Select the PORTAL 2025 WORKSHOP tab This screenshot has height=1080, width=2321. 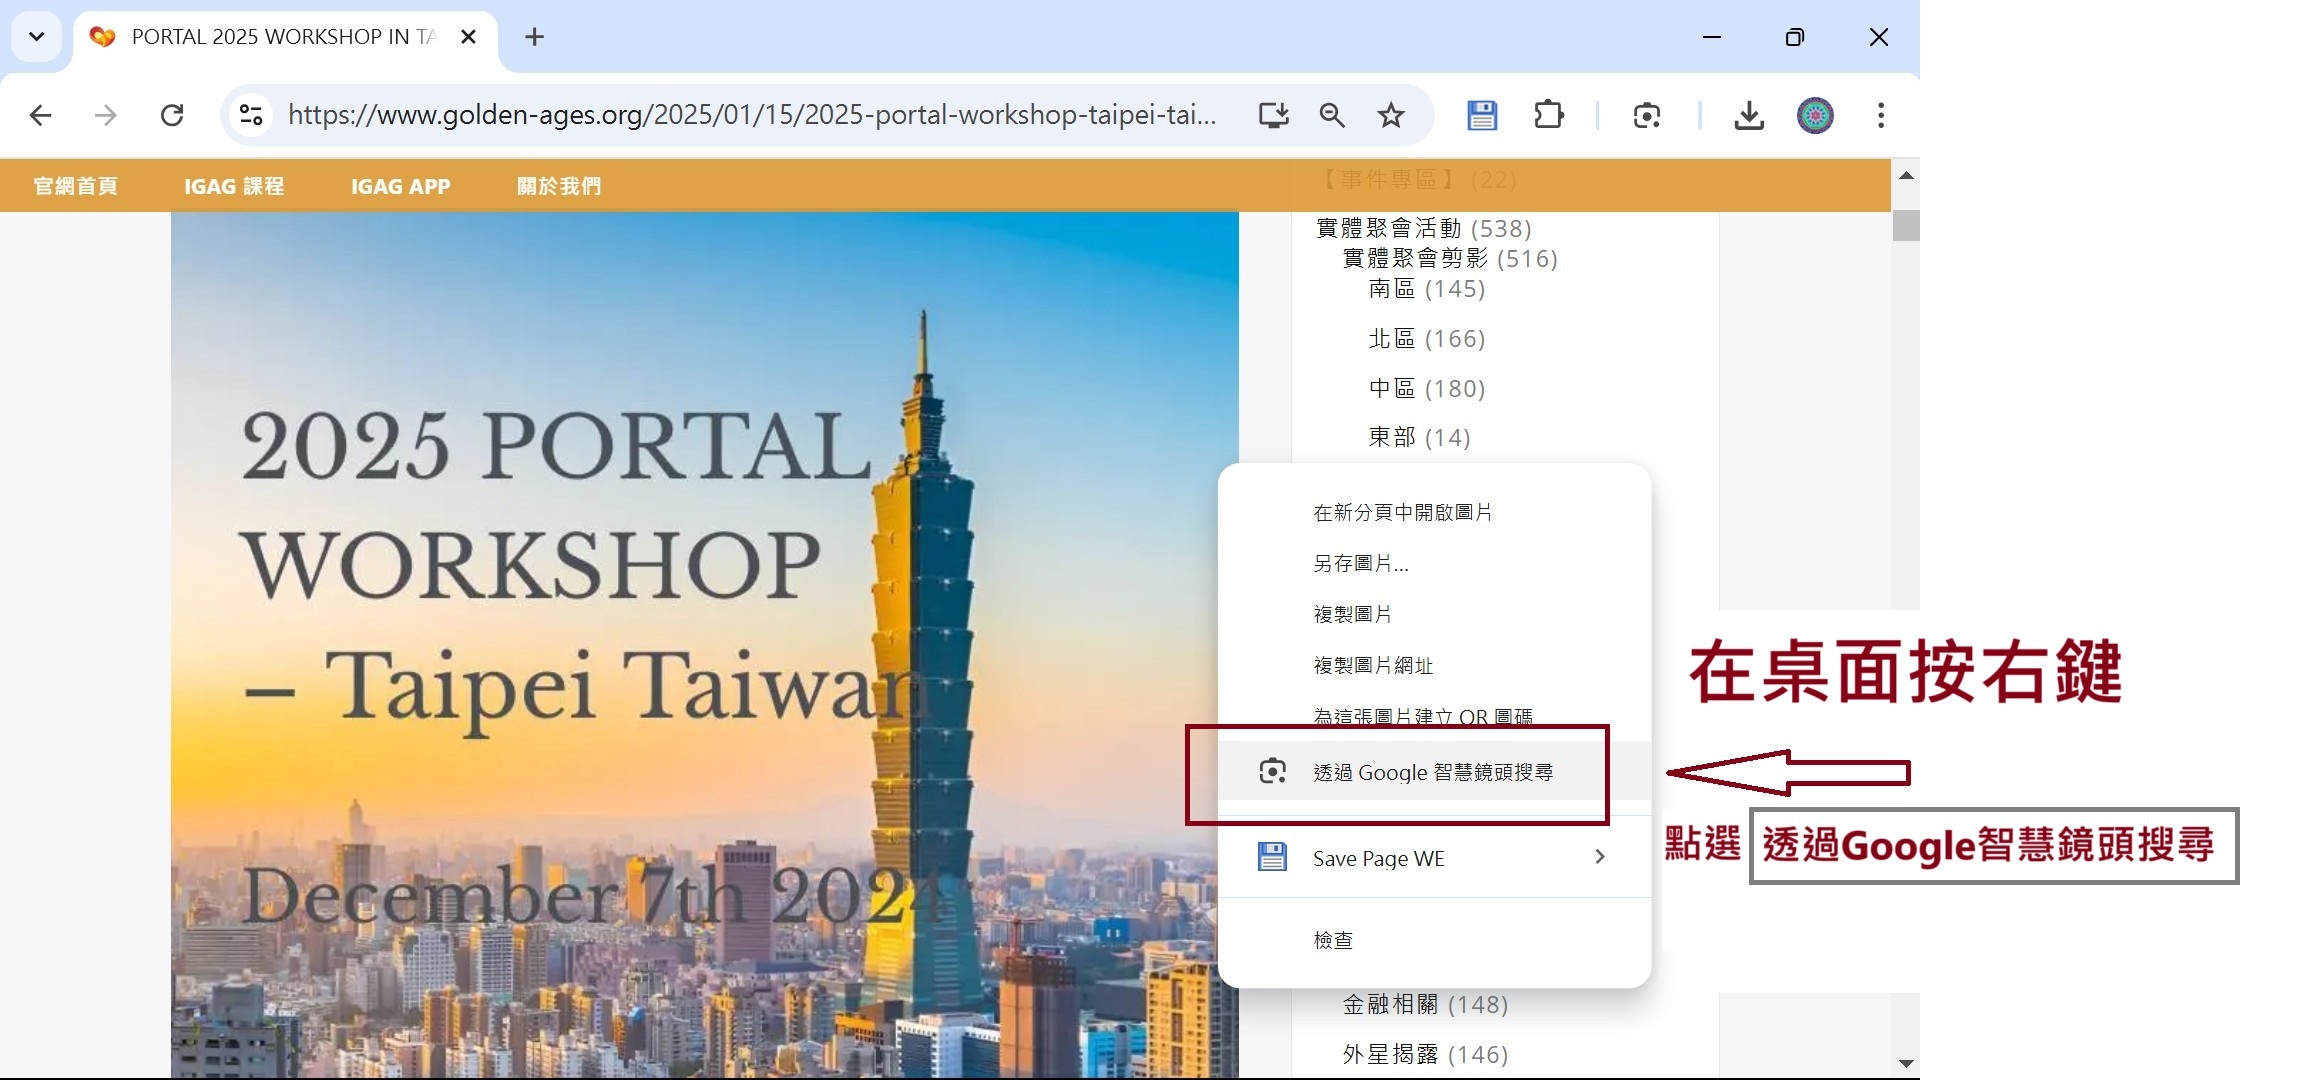pos(285,37)
